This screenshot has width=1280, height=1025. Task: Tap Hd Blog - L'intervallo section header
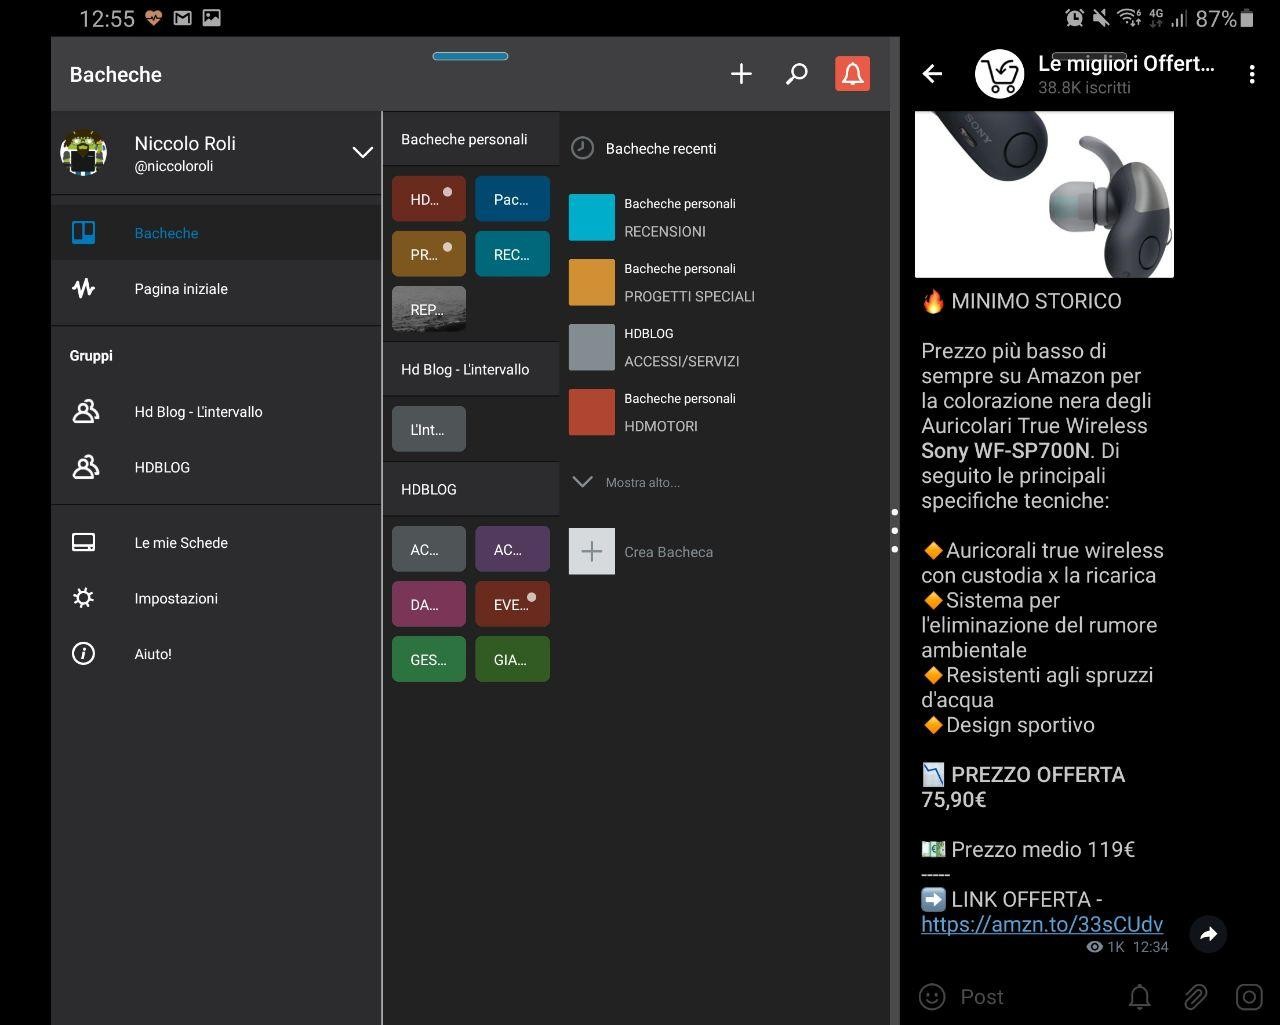pos(471,369)
